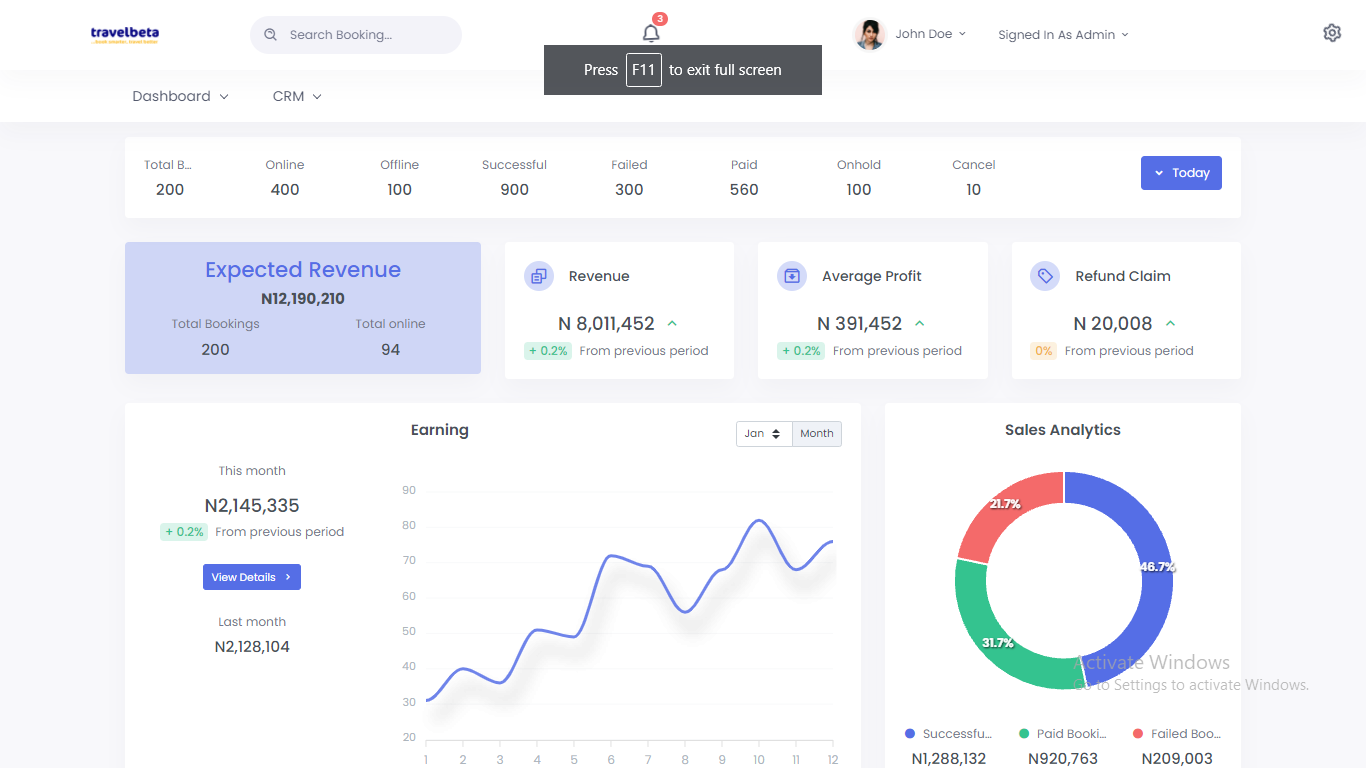Image resolution: width=1366 pixels, height=768 pixels.
Task: Click the Refund Claim tag icon
Action: pos(1045,276)
